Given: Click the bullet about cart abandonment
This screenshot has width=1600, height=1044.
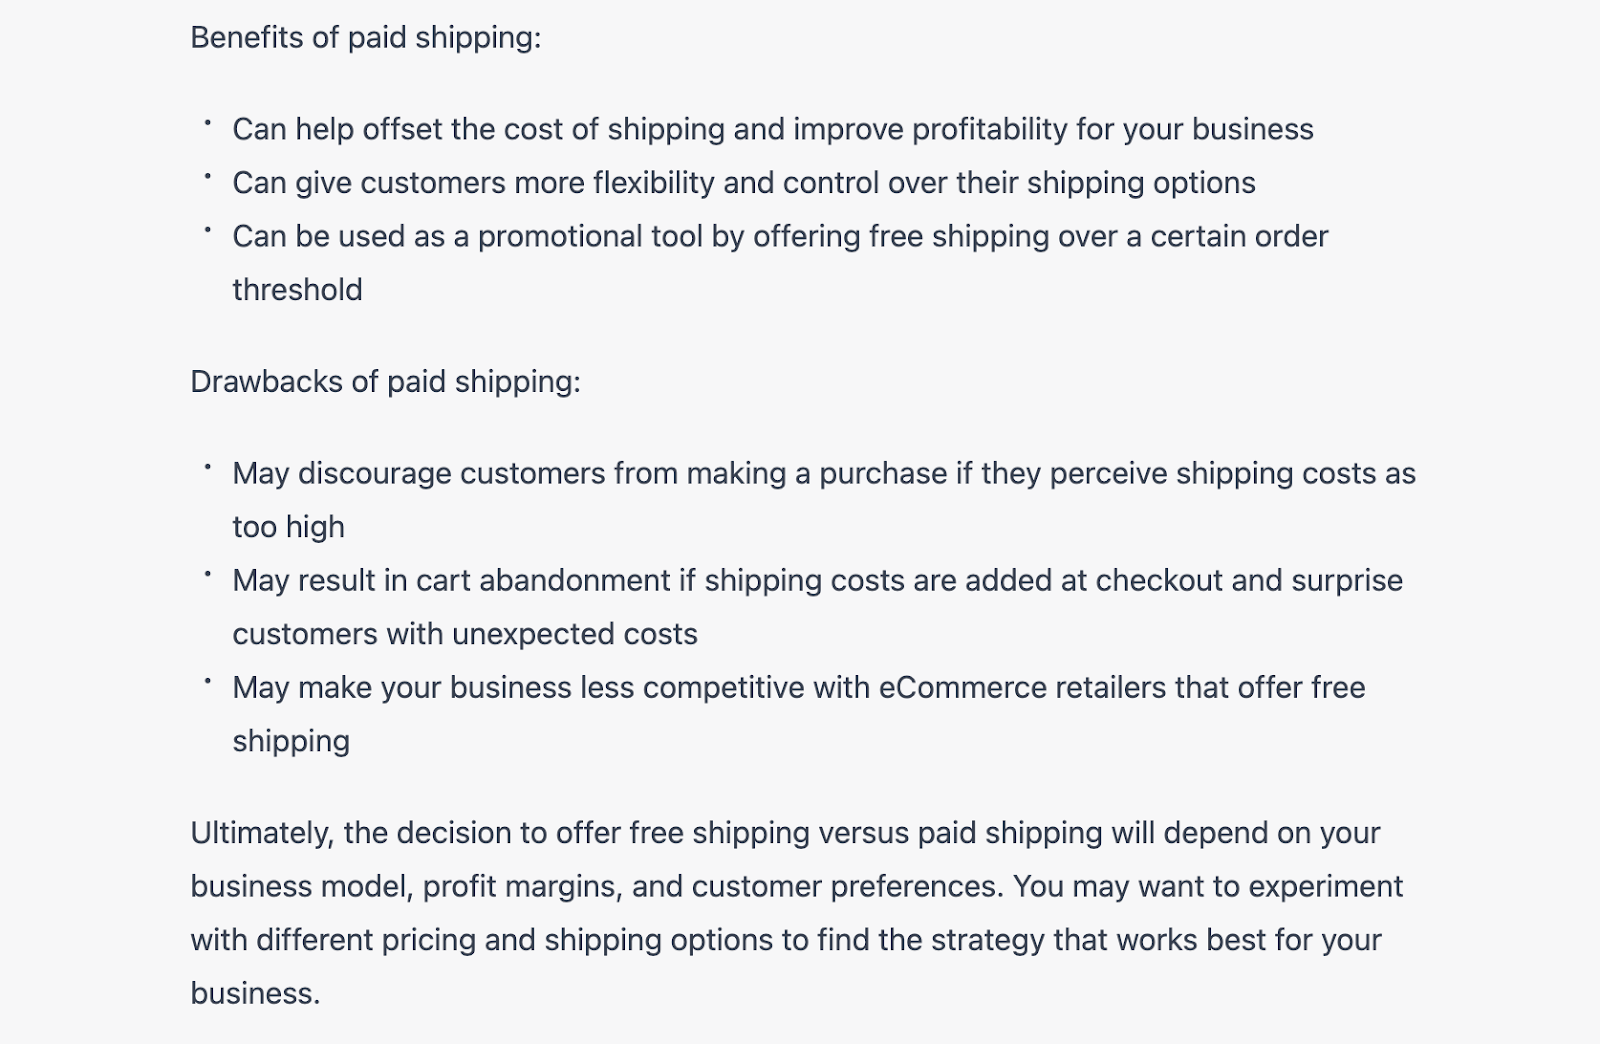Looking at the screenshot, I should (818, 607).
